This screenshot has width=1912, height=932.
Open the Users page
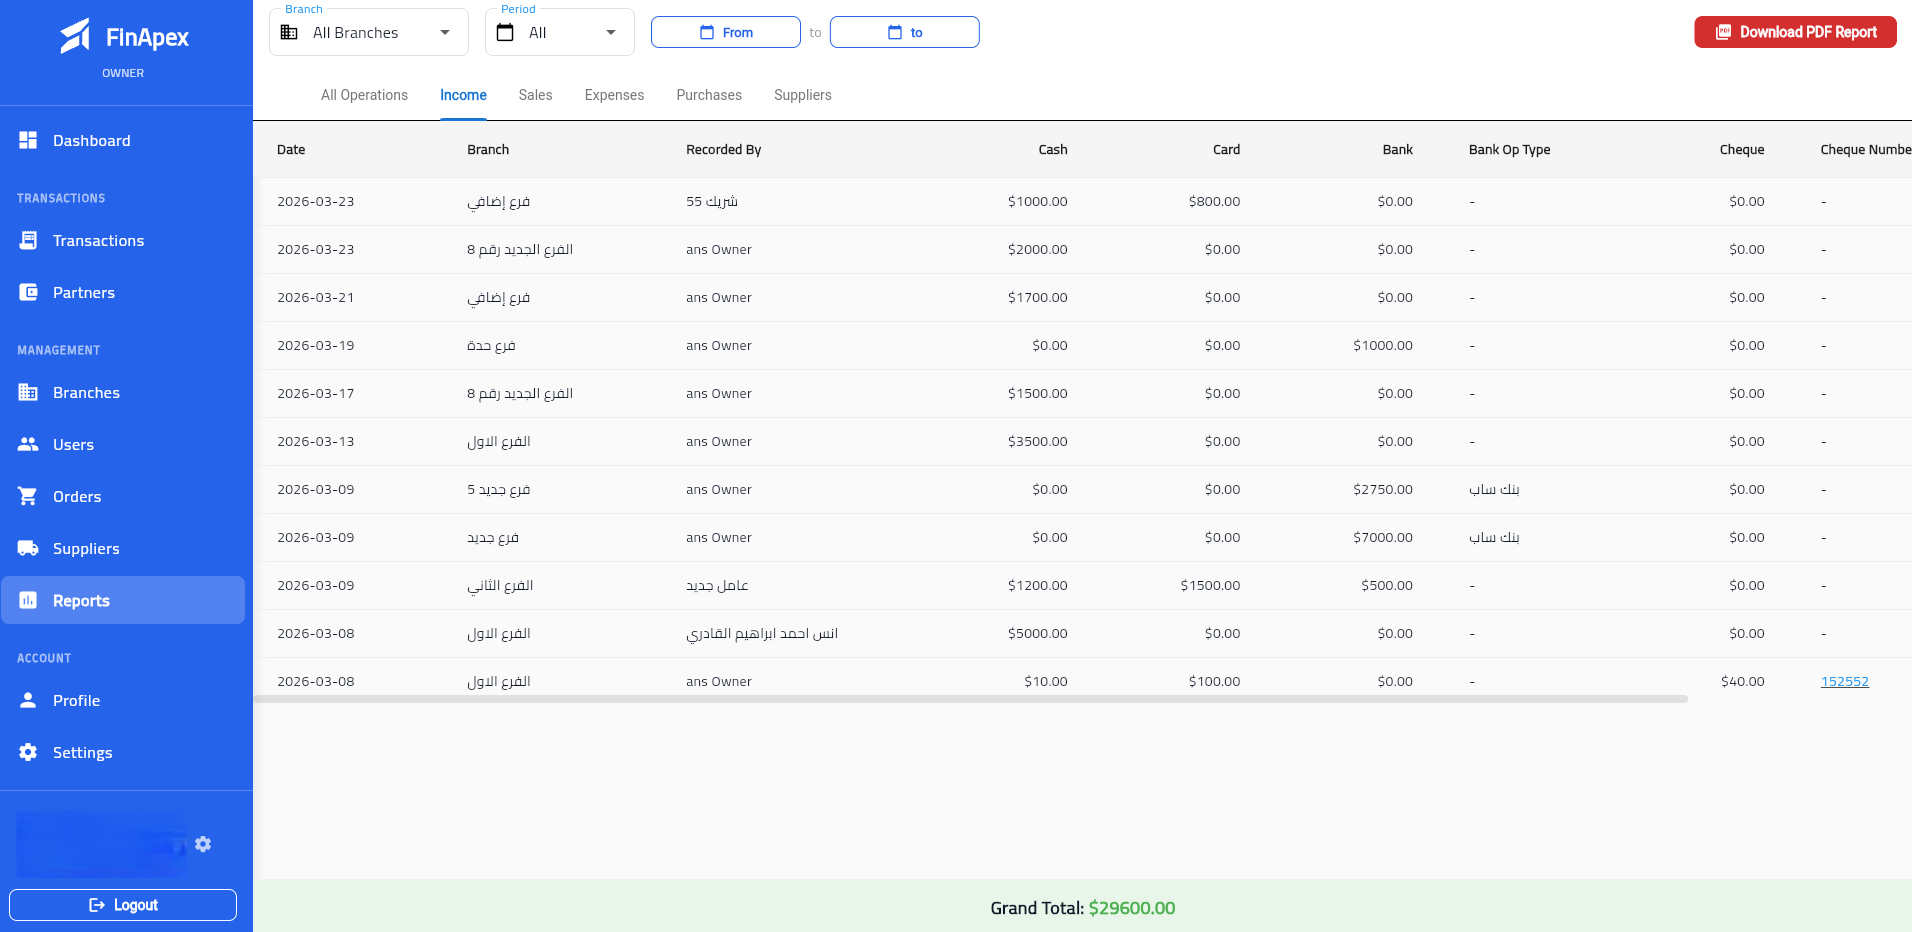123,444
